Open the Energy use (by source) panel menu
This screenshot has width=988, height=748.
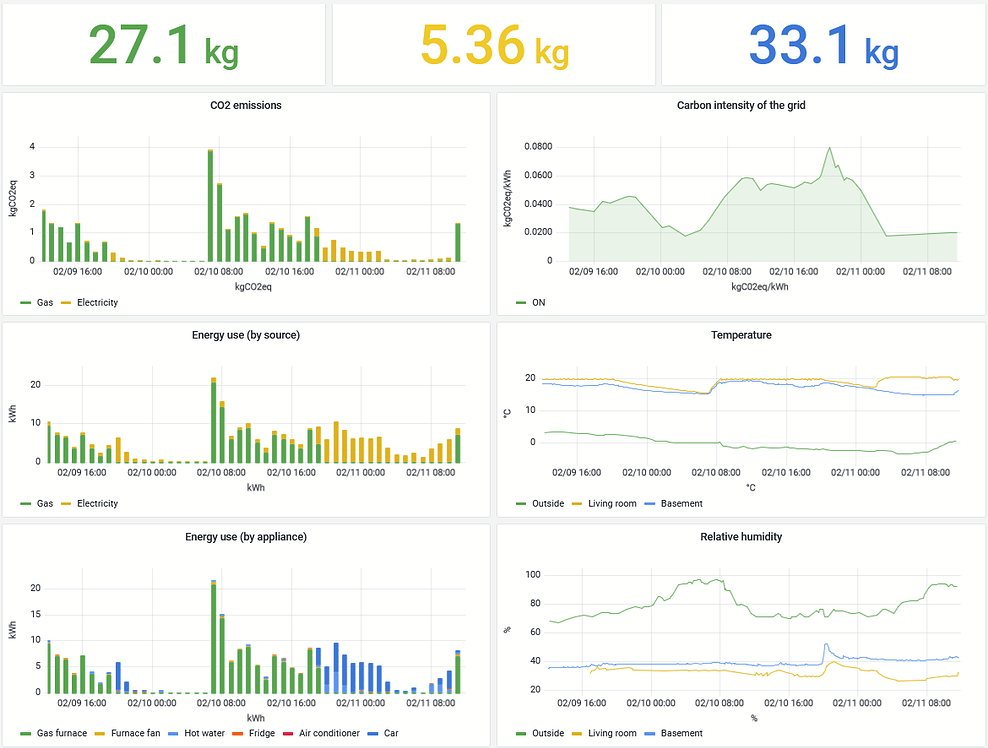coord(247,335)
